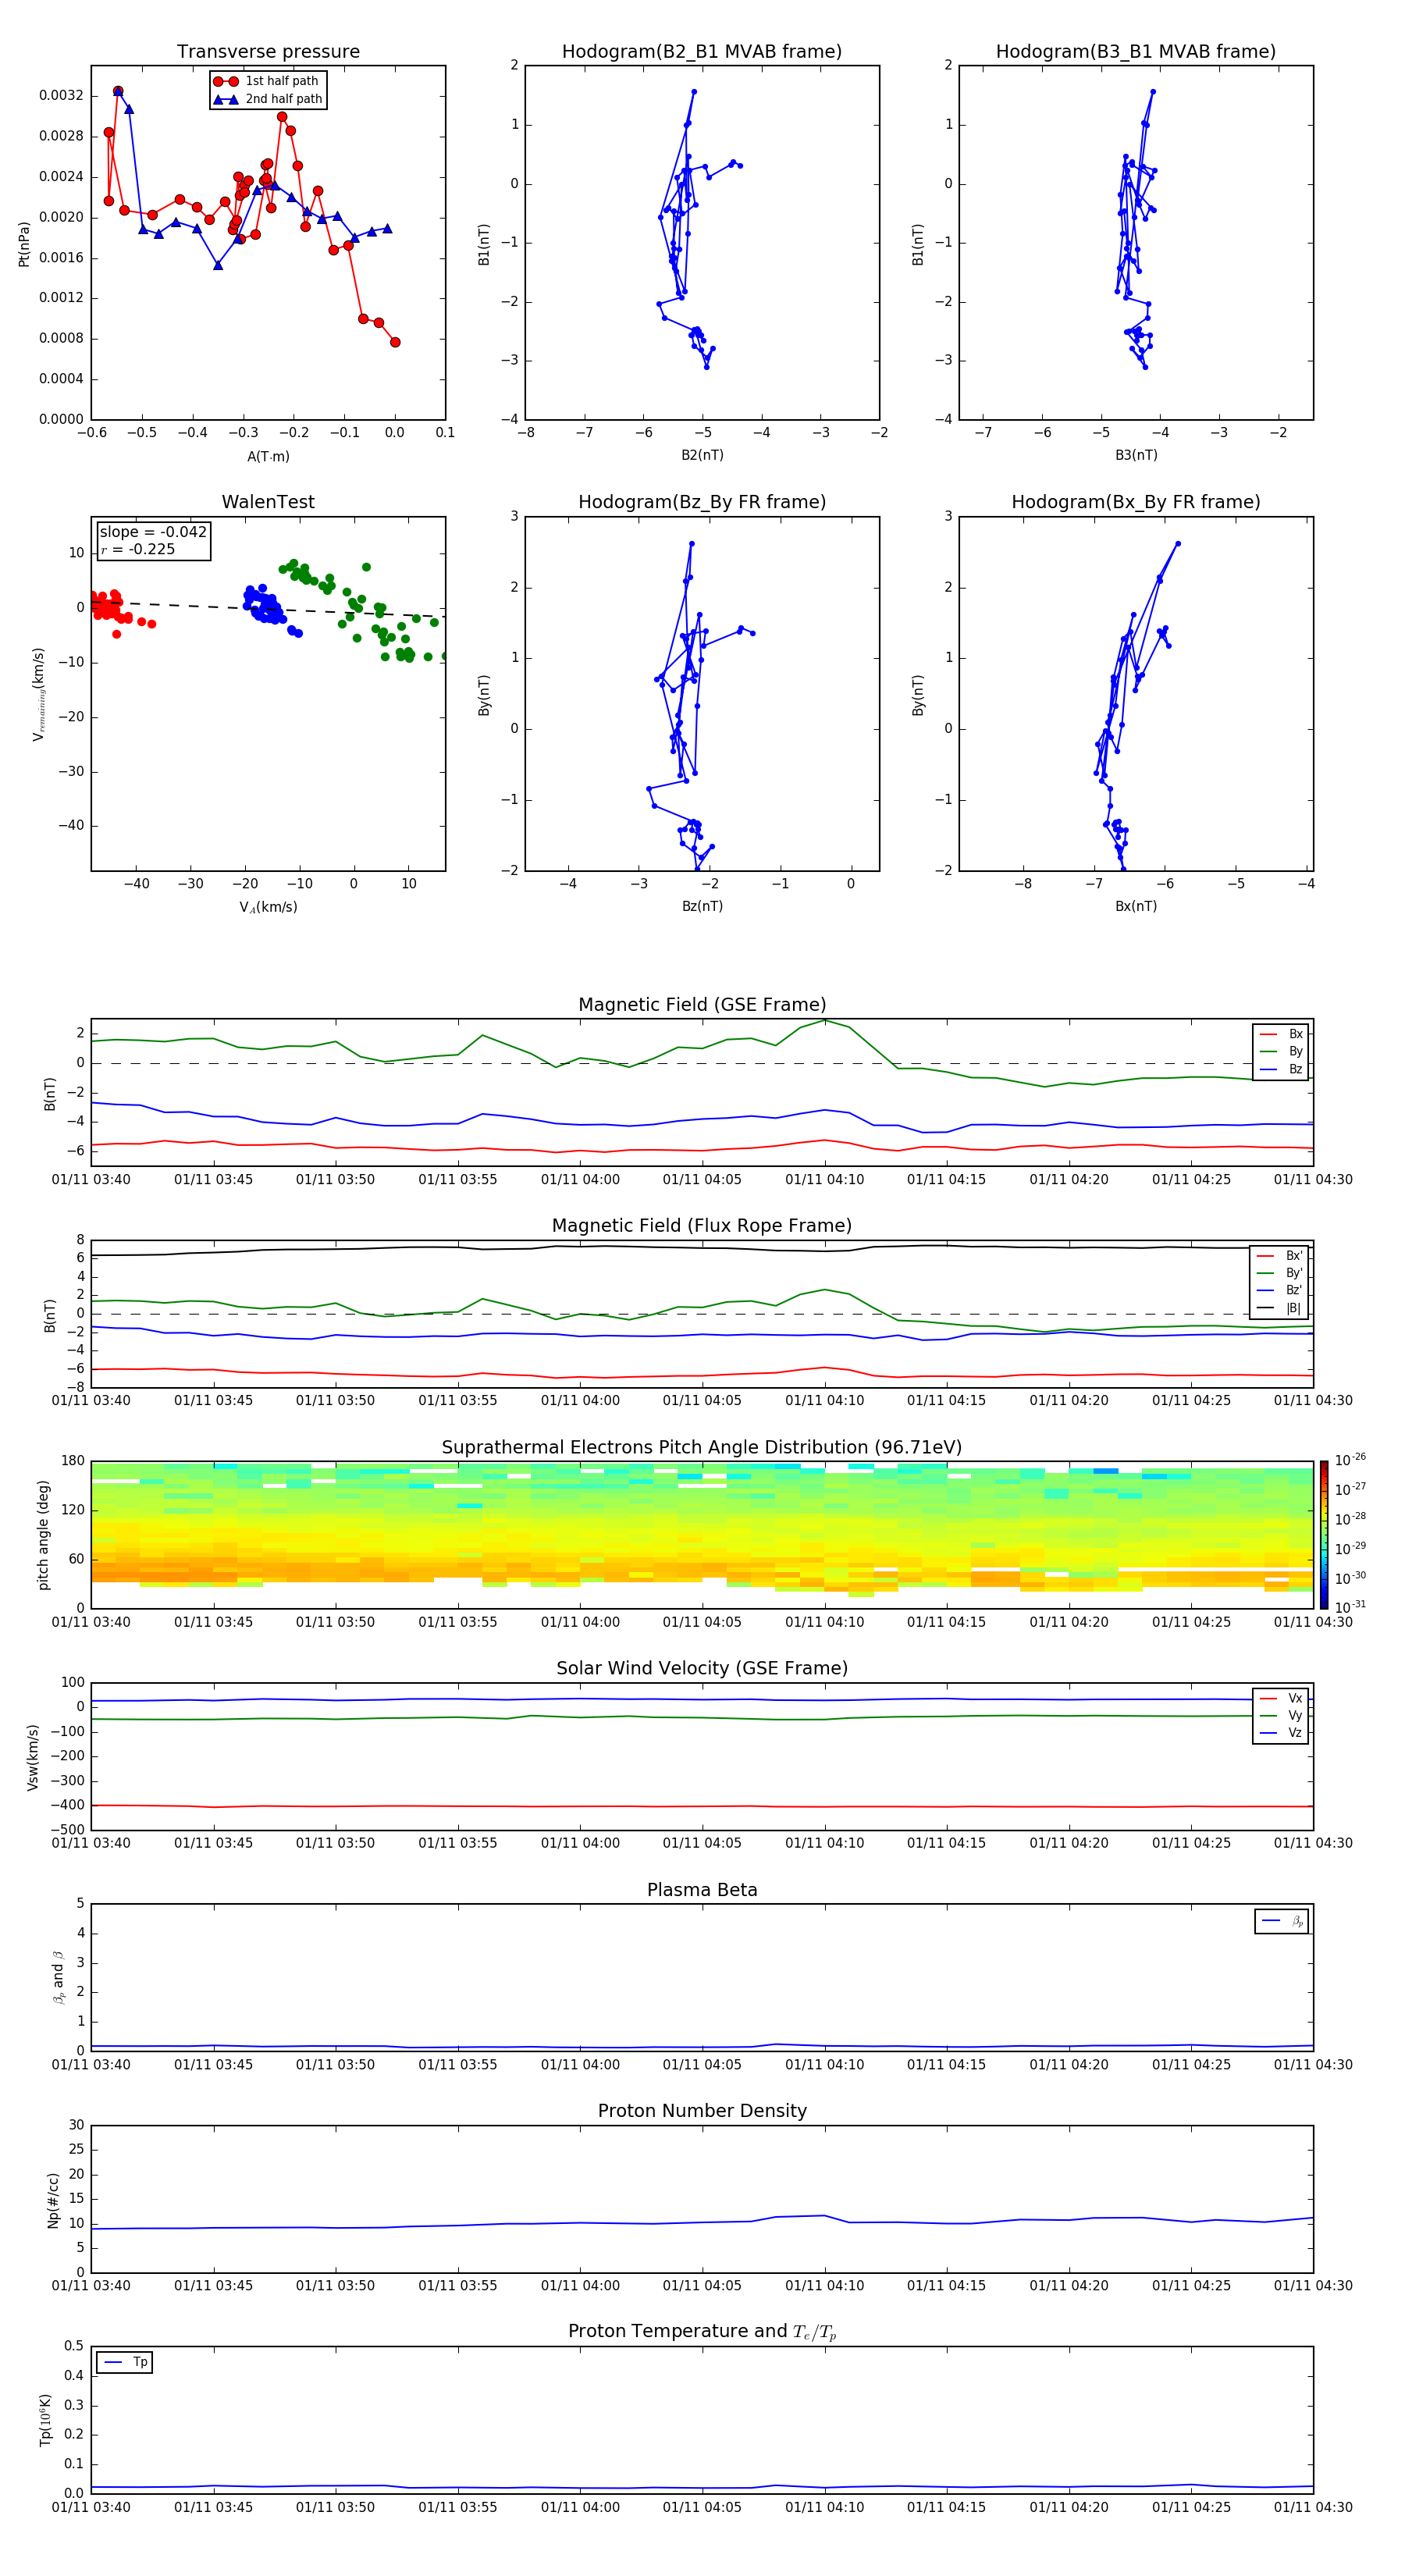Click the 'Tp' legend in temperature panel
Screen dimensions: 1405x2576
(124, 2362)
